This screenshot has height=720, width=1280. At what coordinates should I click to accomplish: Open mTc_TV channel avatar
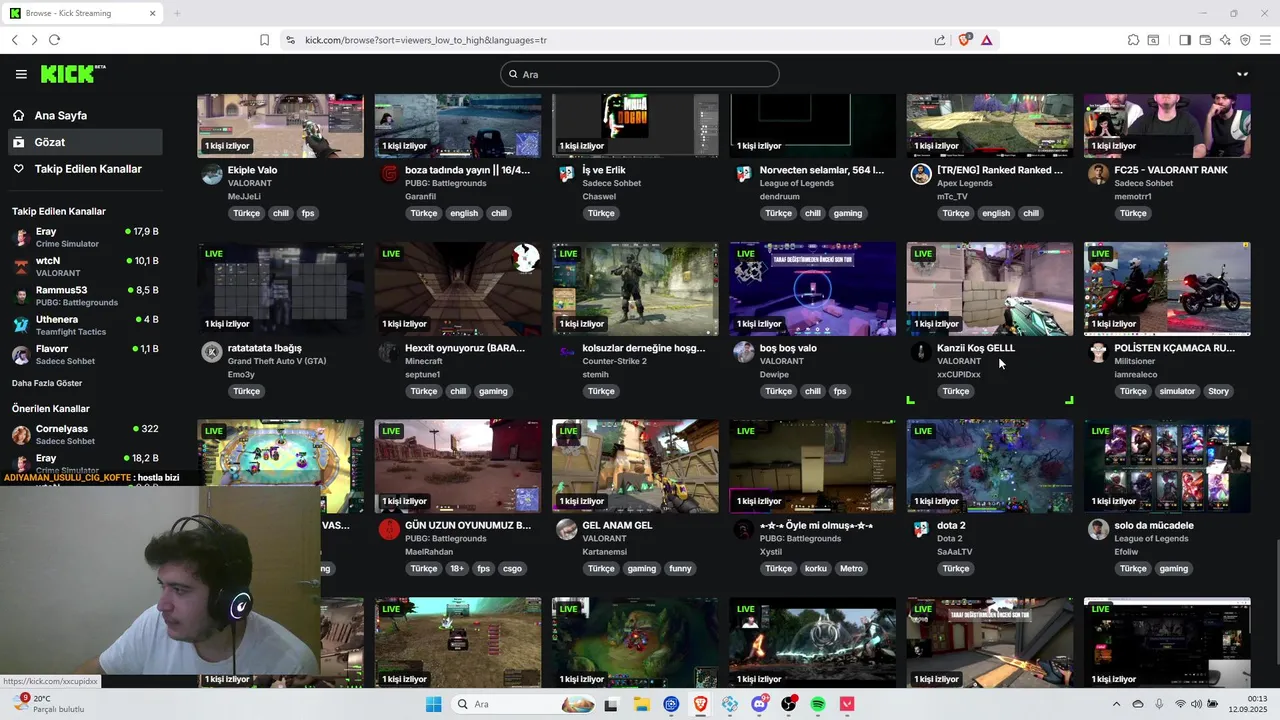[x=921, y=174]
